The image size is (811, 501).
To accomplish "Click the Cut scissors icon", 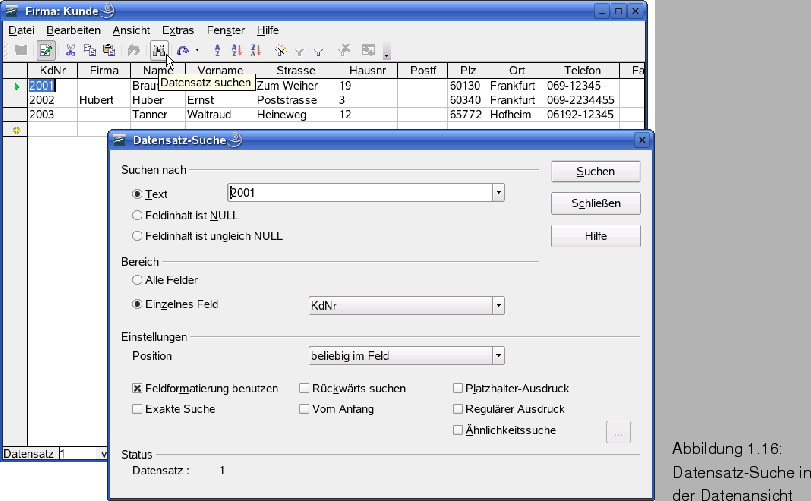I will pyautogui.click(x=70, y=50).
